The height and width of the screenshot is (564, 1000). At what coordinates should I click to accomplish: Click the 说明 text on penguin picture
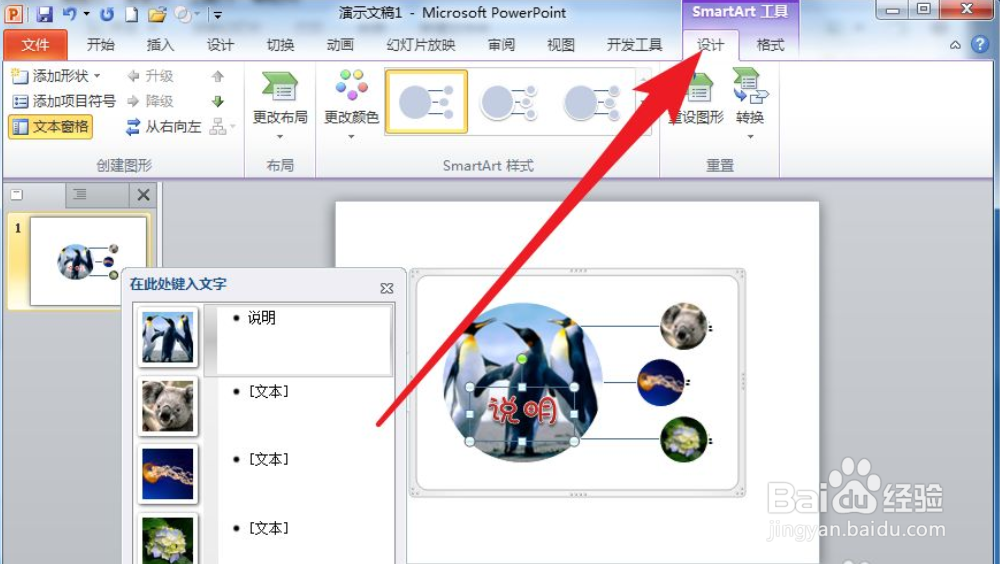[522, 410]
